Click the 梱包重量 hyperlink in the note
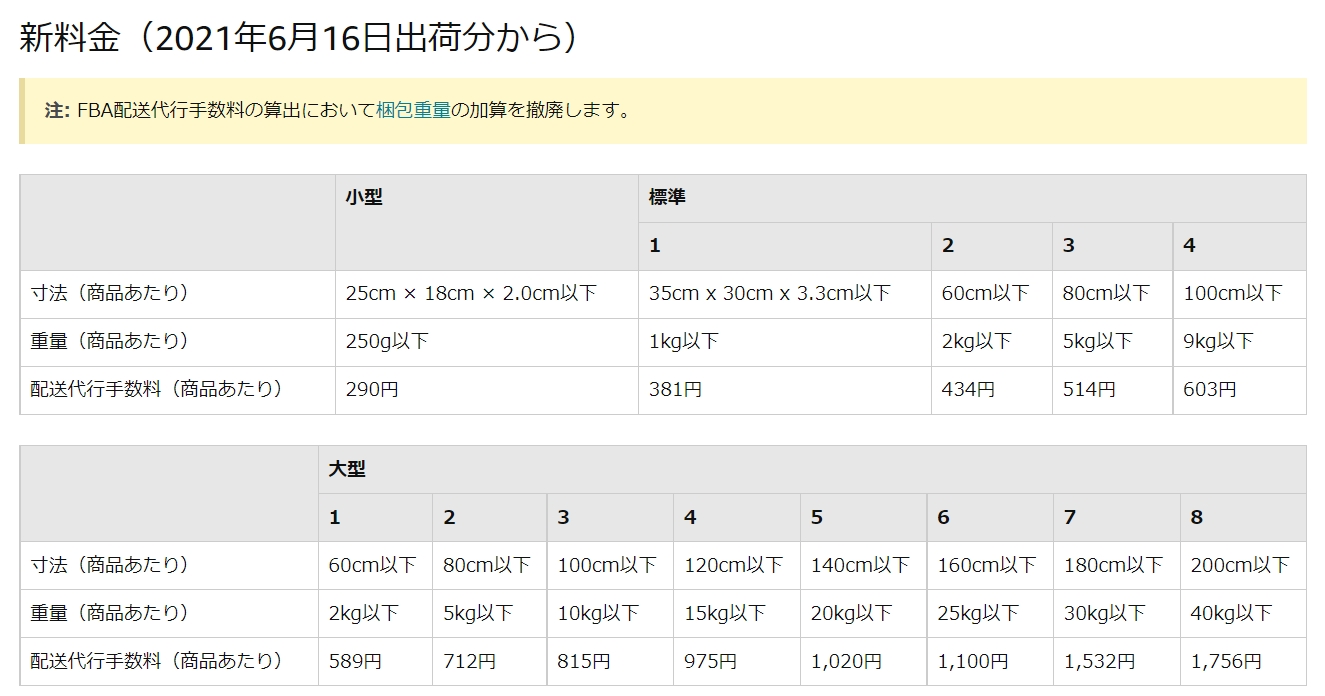This screenshot has height=696, width=1325. [413, 110]
